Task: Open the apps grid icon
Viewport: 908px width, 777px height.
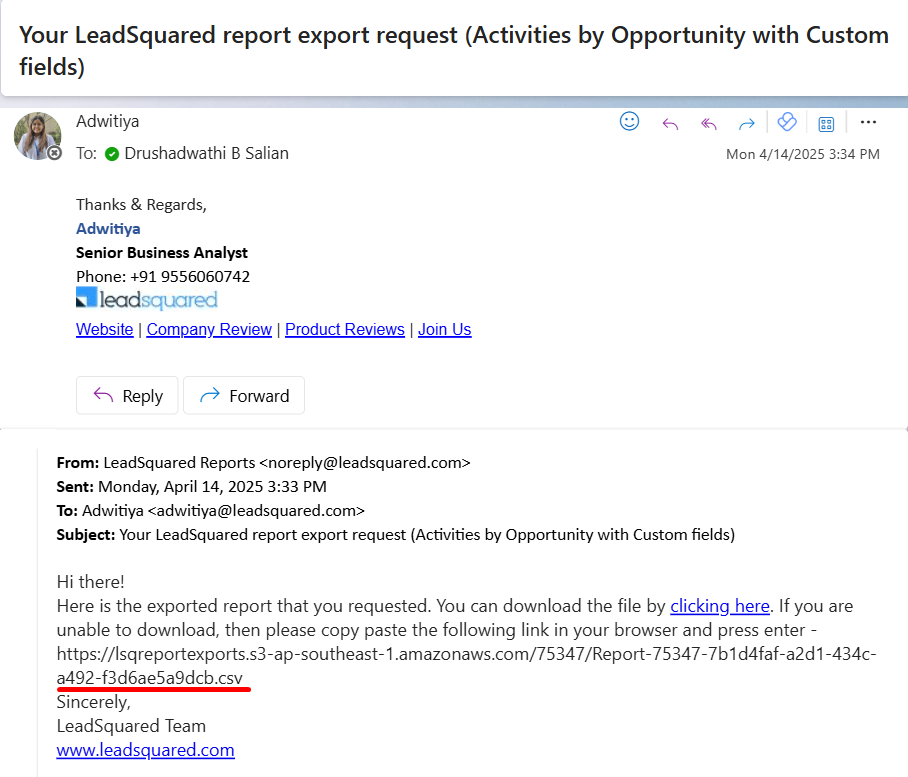Action: (x=826, y=123)
